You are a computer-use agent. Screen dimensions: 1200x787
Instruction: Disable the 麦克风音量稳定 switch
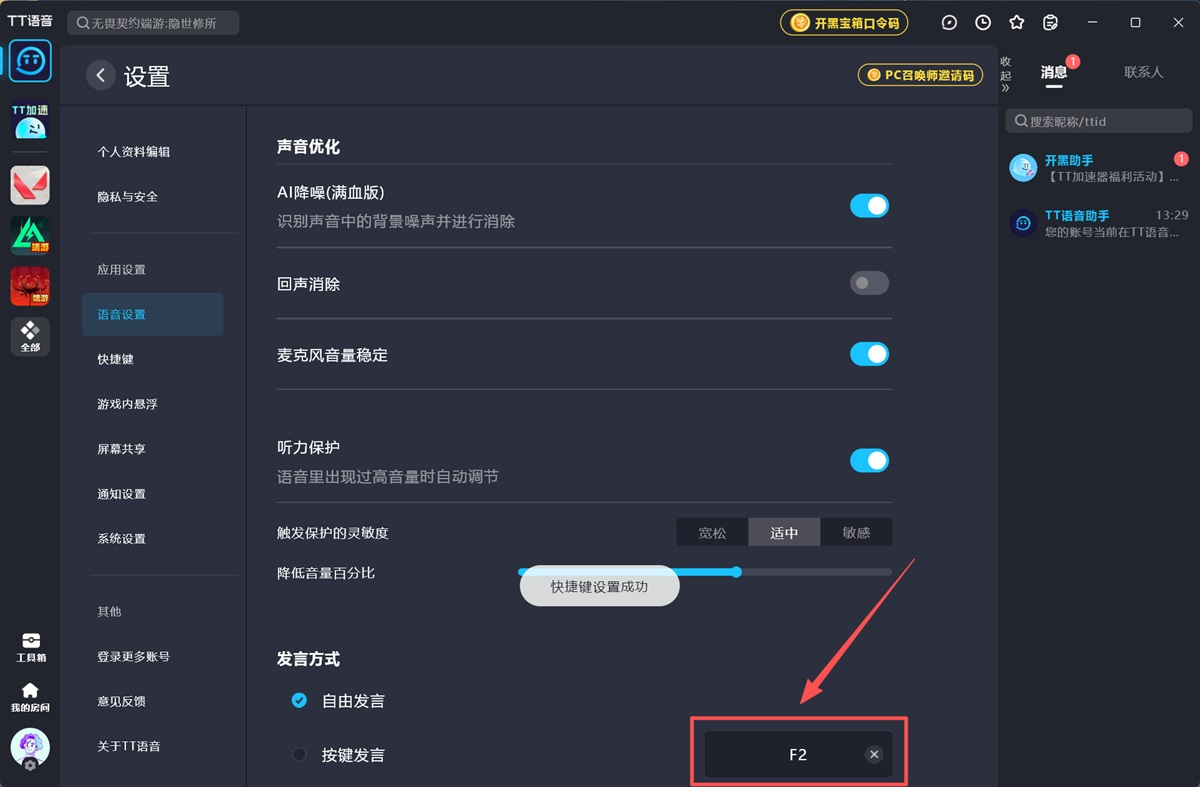coord(869,354)
